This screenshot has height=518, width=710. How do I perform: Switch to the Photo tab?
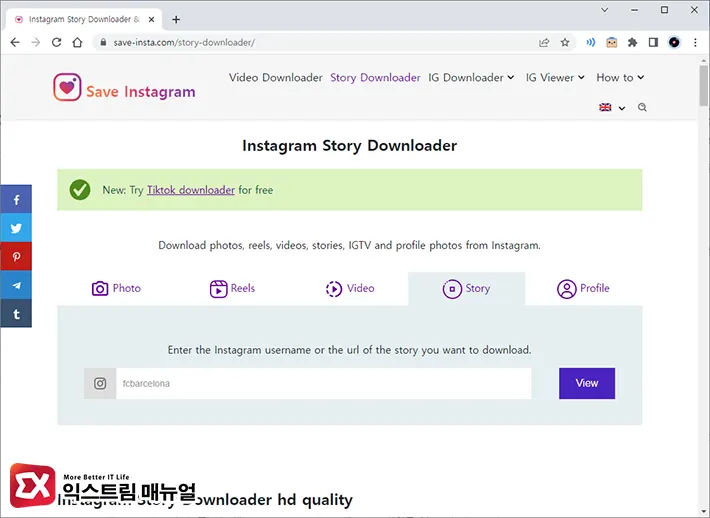point(116,288)
